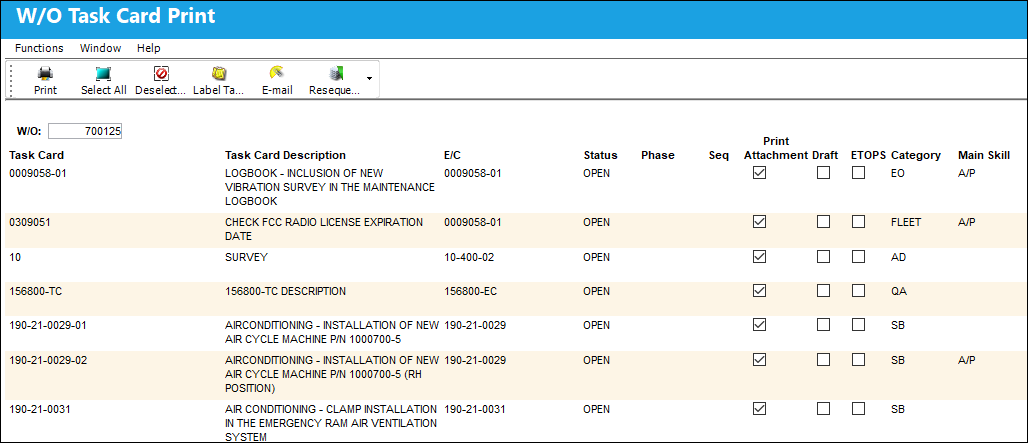Open the Functions menu
The image size is (1028, 443).
coord(39,48)
